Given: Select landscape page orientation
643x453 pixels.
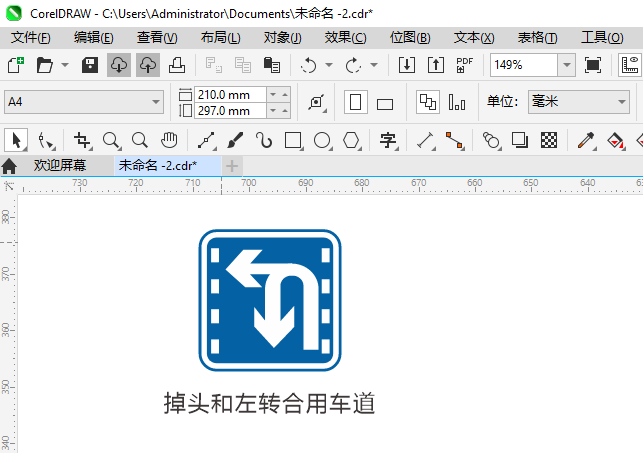Looking at the screenshot, I should pyautogui.click(x=385, y=104).
